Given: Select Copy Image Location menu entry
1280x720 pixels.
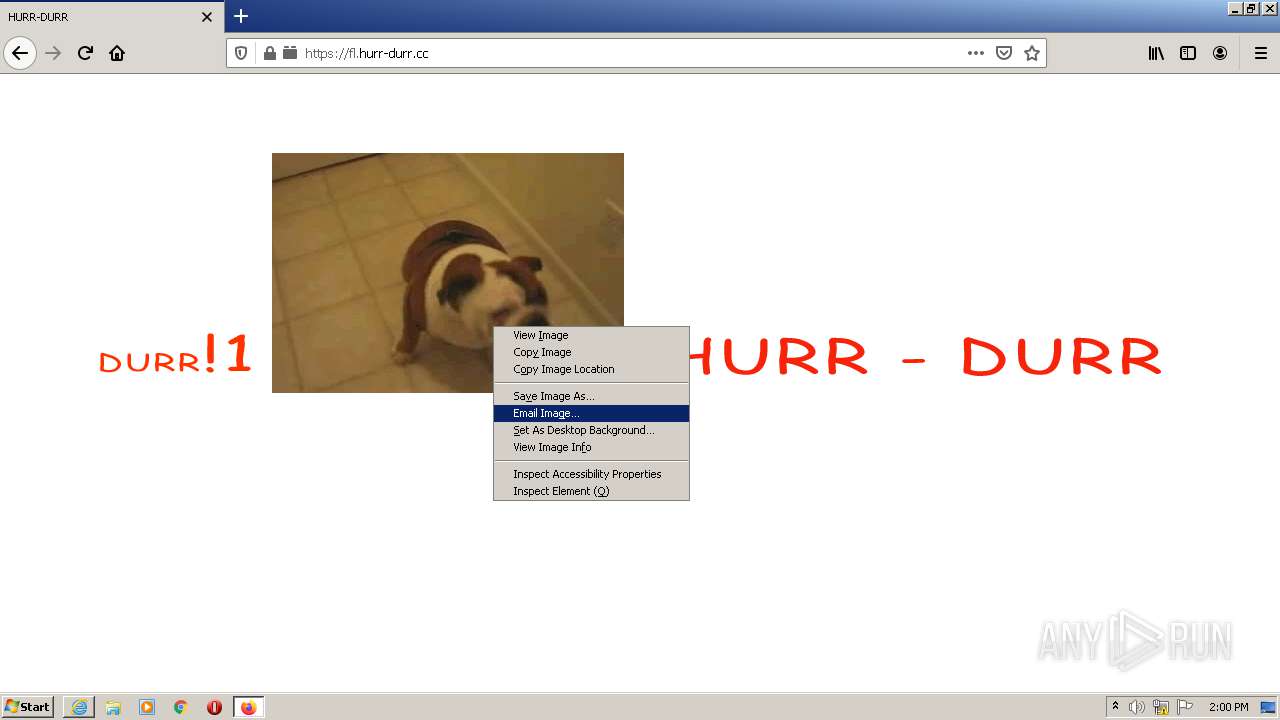Looking at the screenshot, I should (x=591, y=369).
